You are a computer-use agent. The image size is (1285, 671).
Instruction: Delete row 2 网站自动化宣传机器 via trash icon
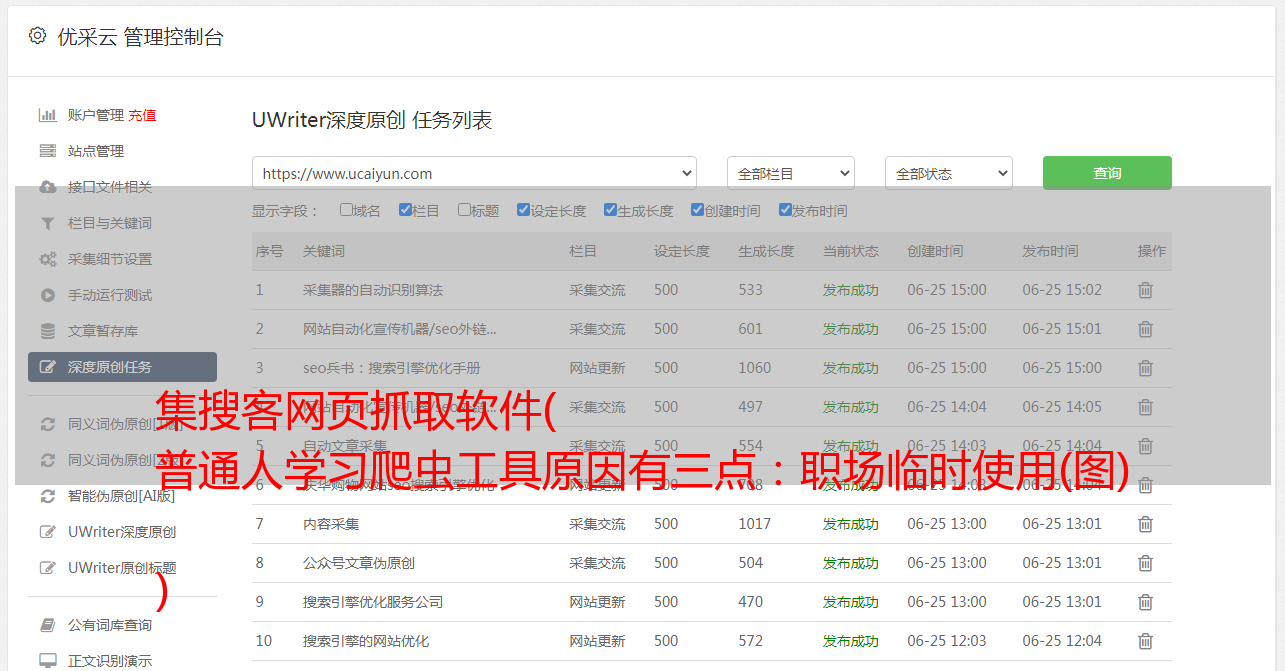tap(1145, 329)
